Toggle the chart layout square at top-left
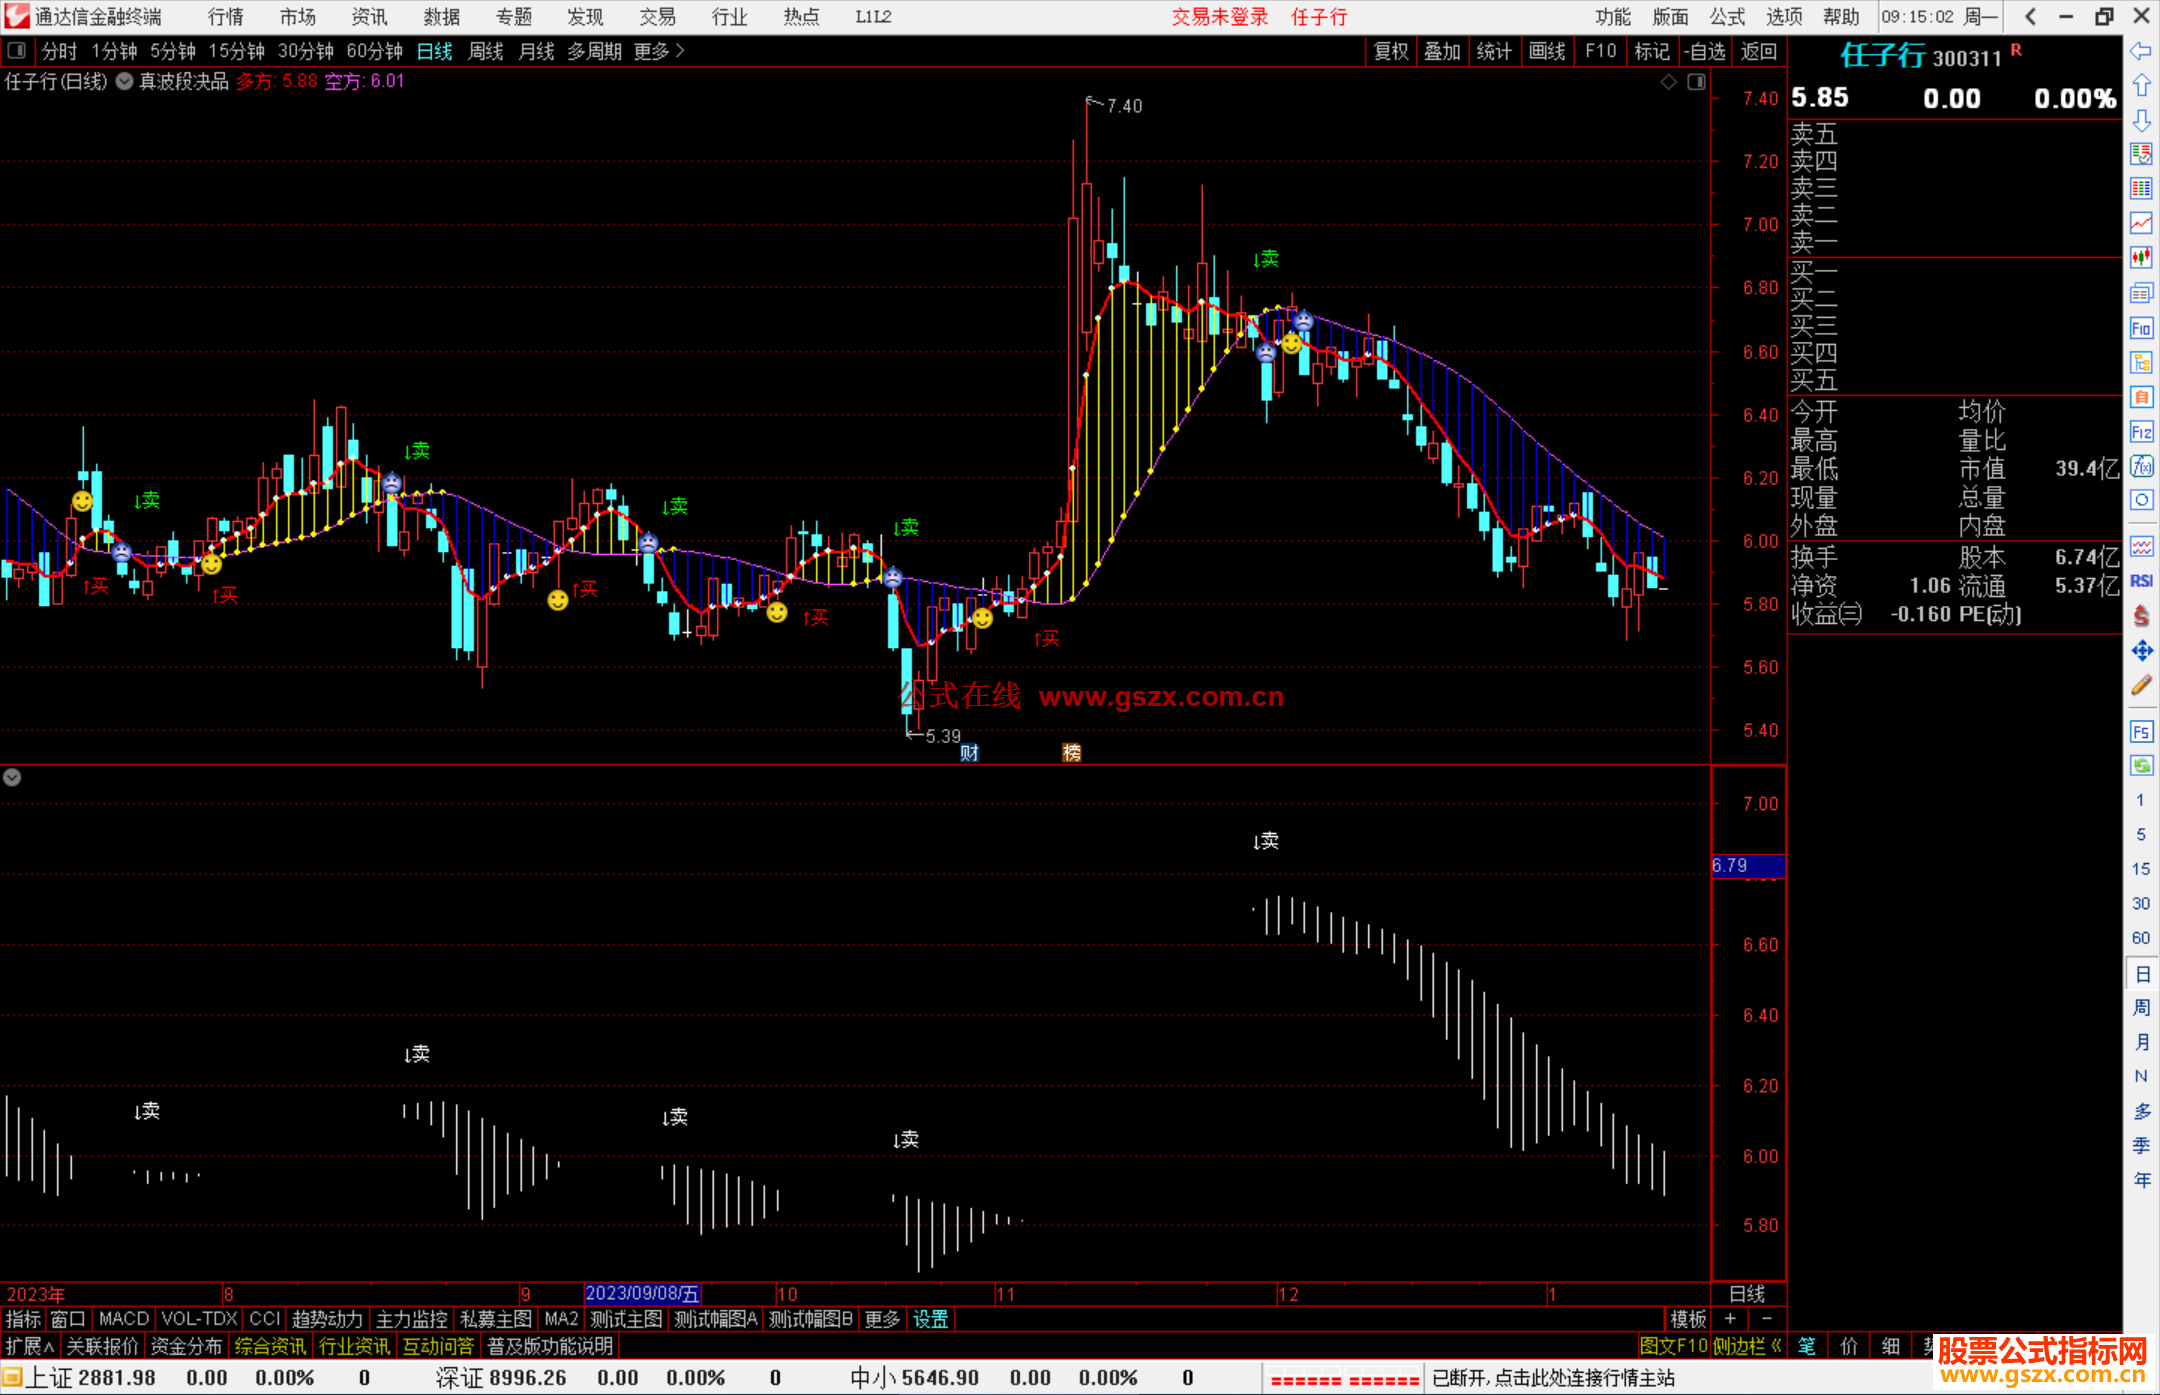The width and height of the screenshot is (2160, 1395). pyautogui.click(x=17, y=50)
